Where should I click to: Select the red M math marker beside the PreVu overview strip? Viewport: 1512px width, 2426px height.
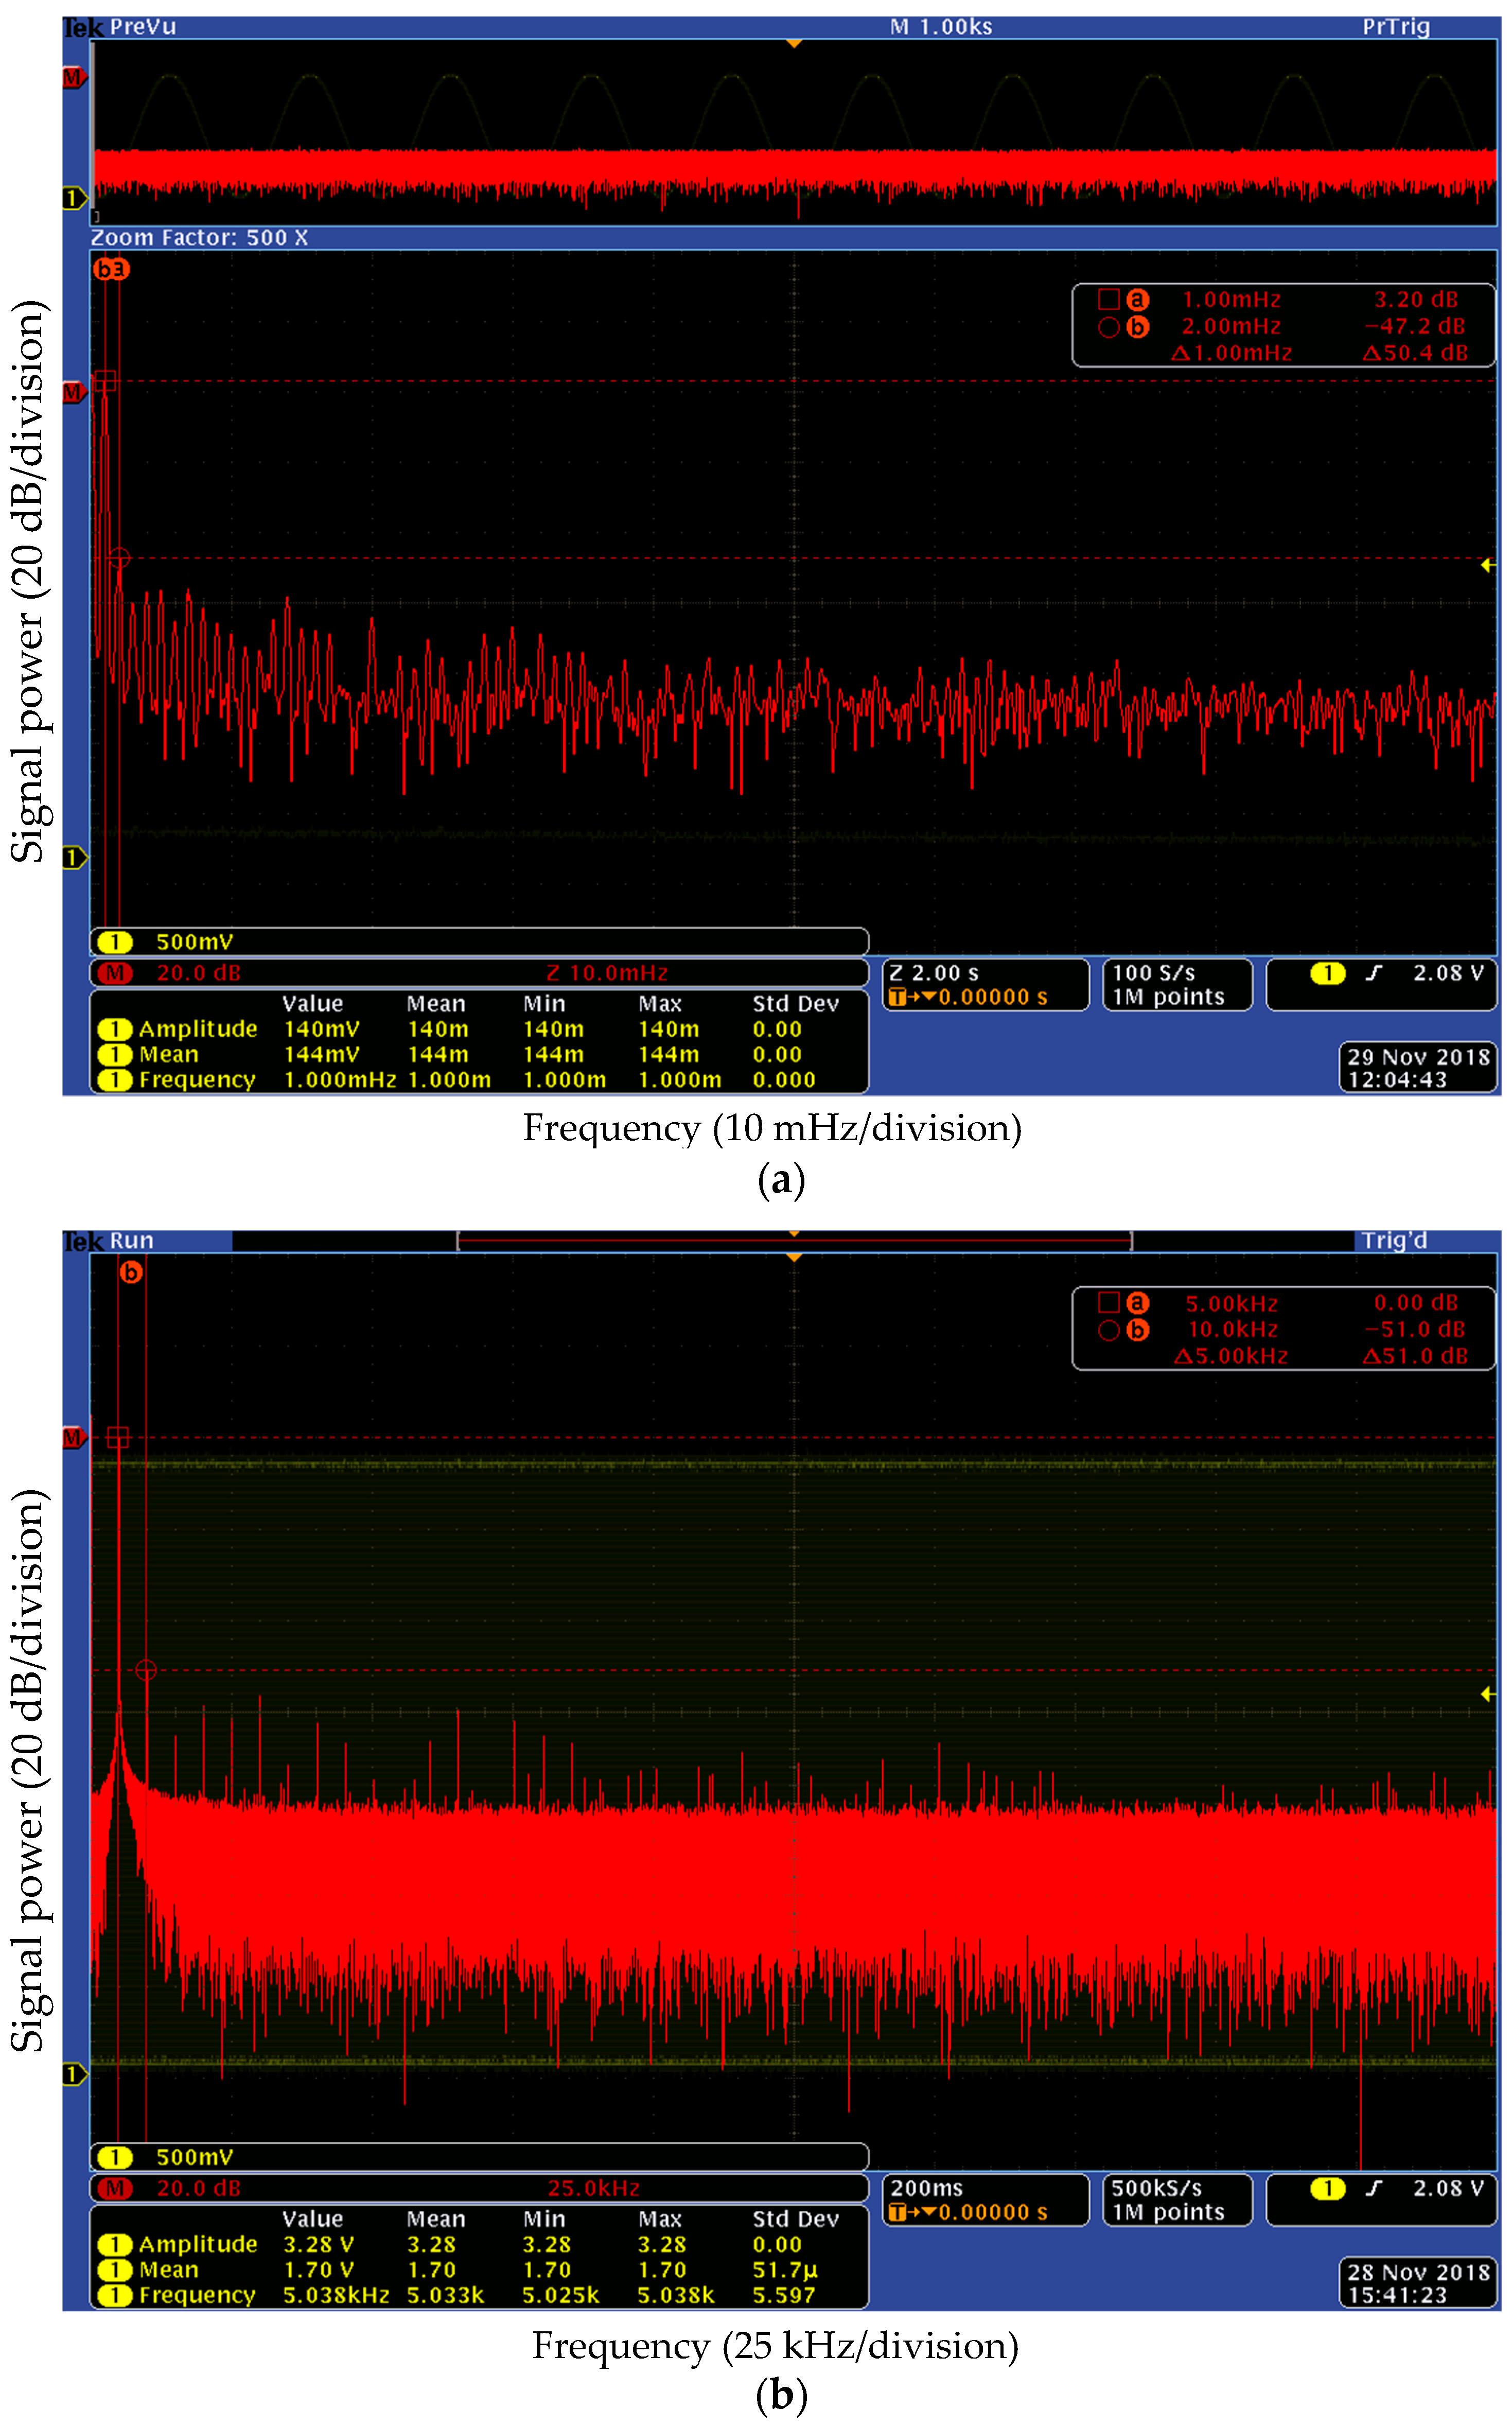[75, 78]
